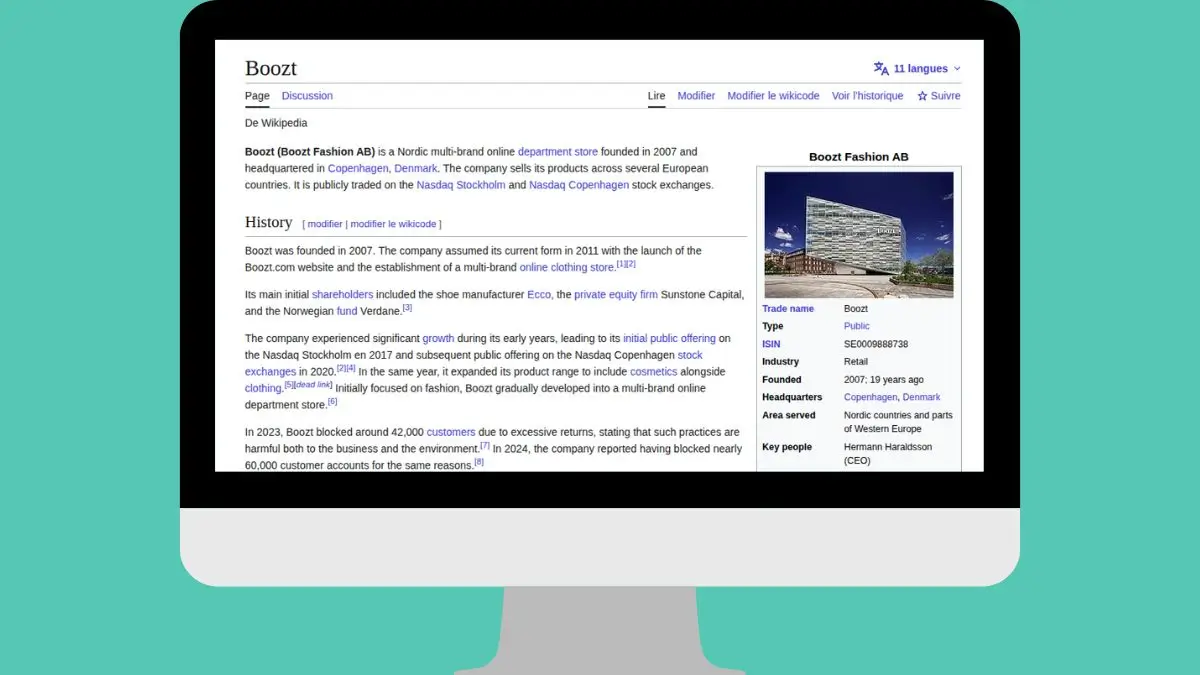1200x675 pixels.
Task: Follow the Nasdaq Copenhagen link
Action: (x=579, y=185)
